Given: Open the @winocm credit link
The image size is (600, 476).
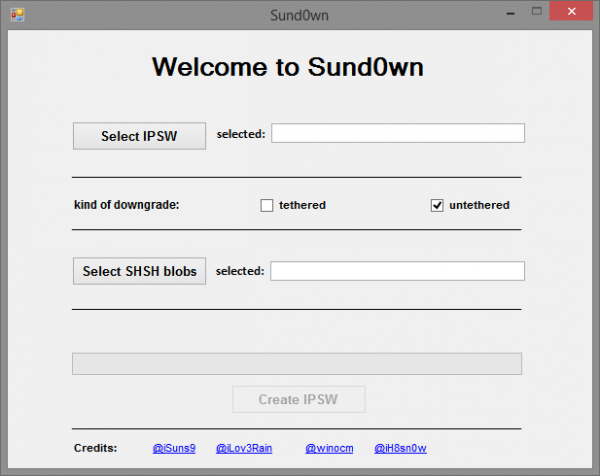Looking at the screenshot, I should pyautogui.click(x=329, y=448).
